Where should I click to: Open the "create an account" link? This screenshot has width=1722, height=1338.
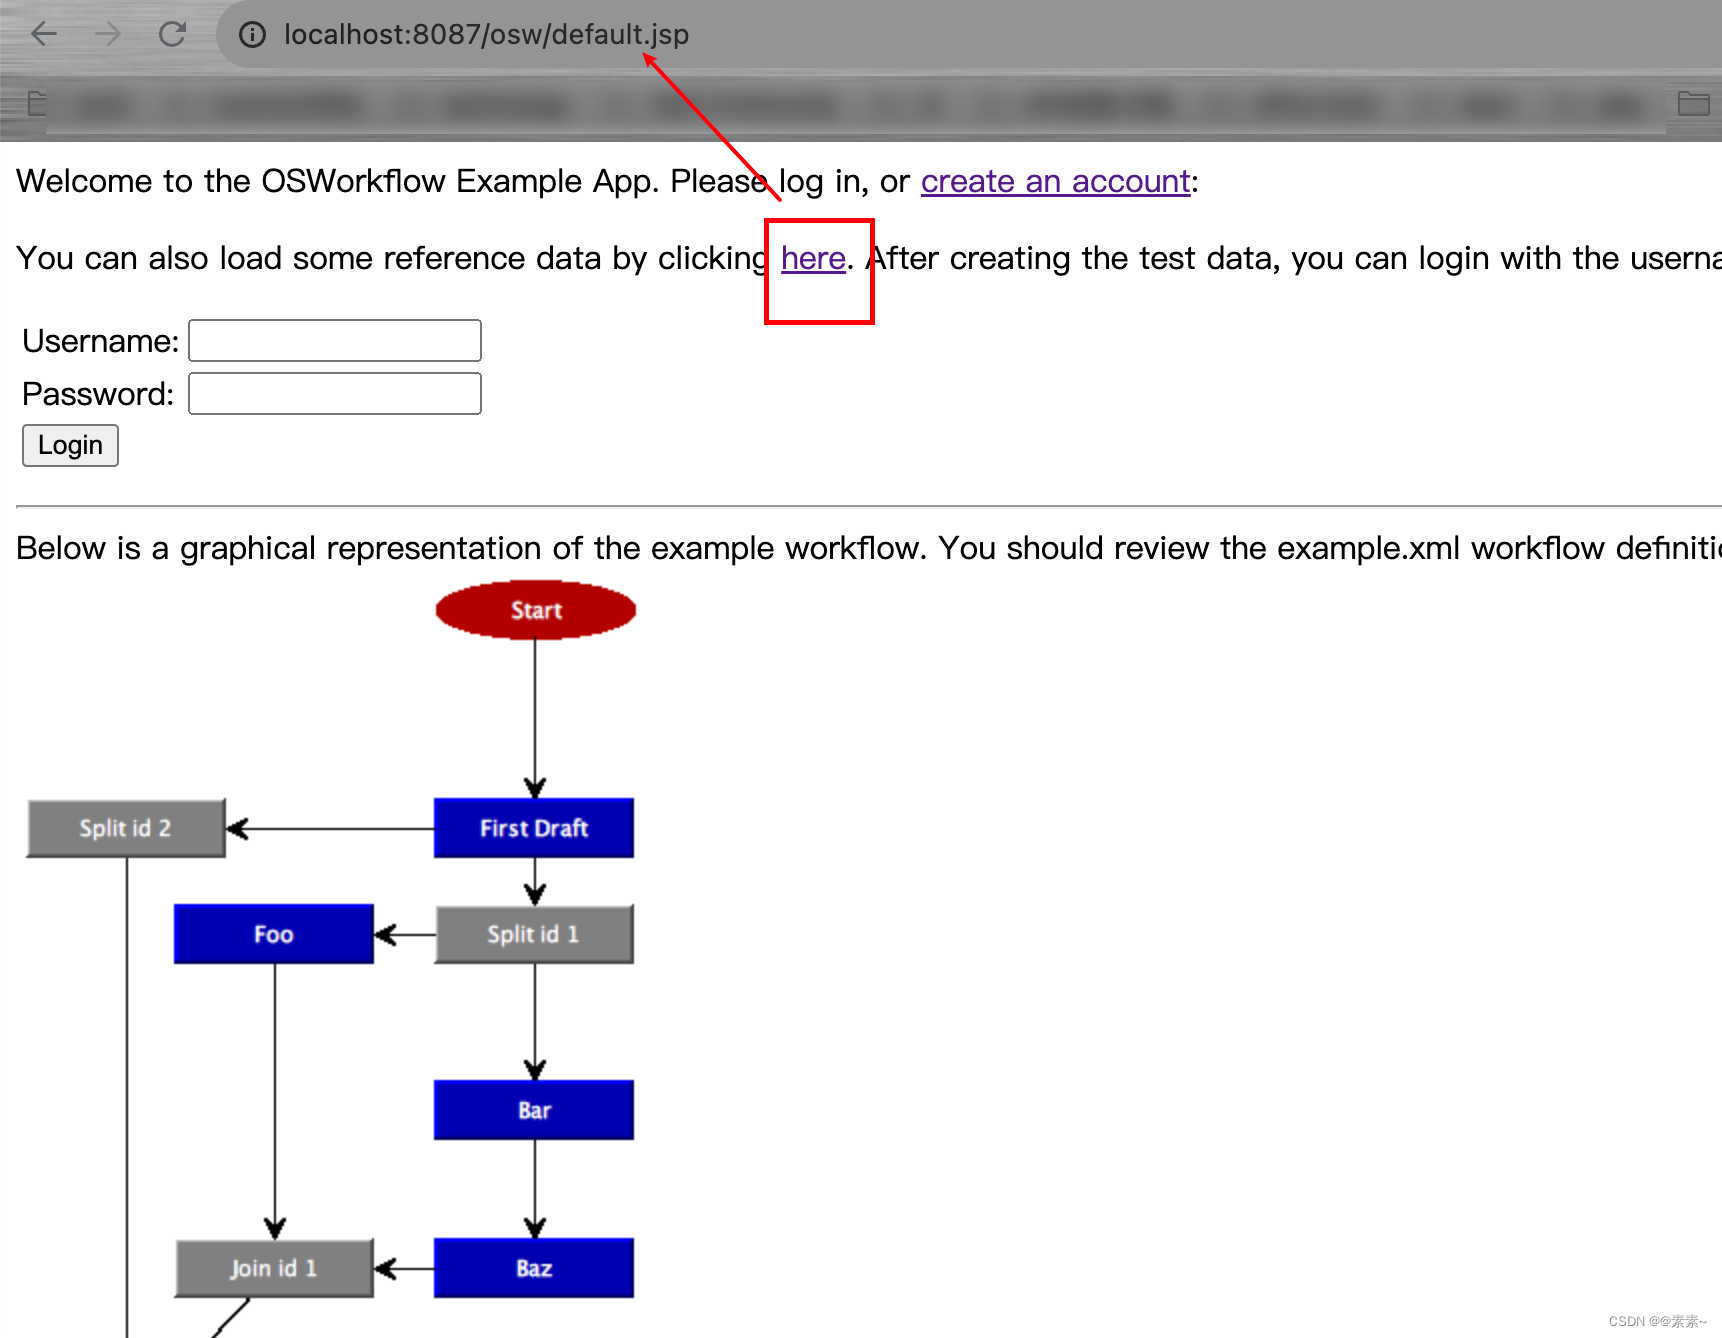click(1055, 181)
